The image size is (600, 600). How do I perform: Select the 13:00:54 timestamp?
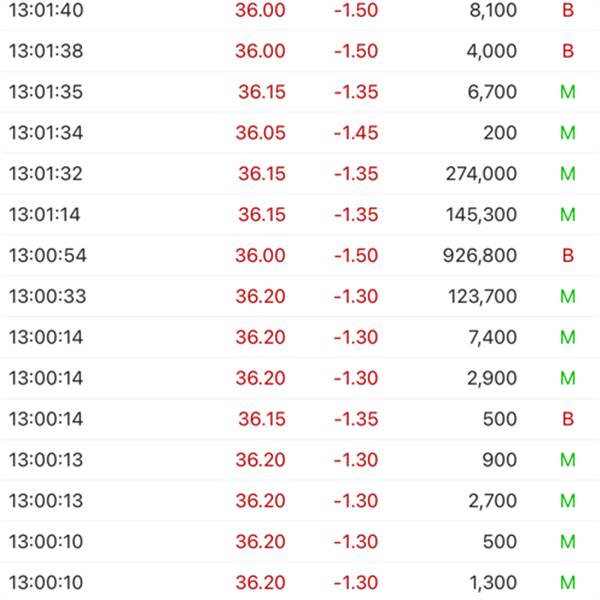click(x=47, y=256)
